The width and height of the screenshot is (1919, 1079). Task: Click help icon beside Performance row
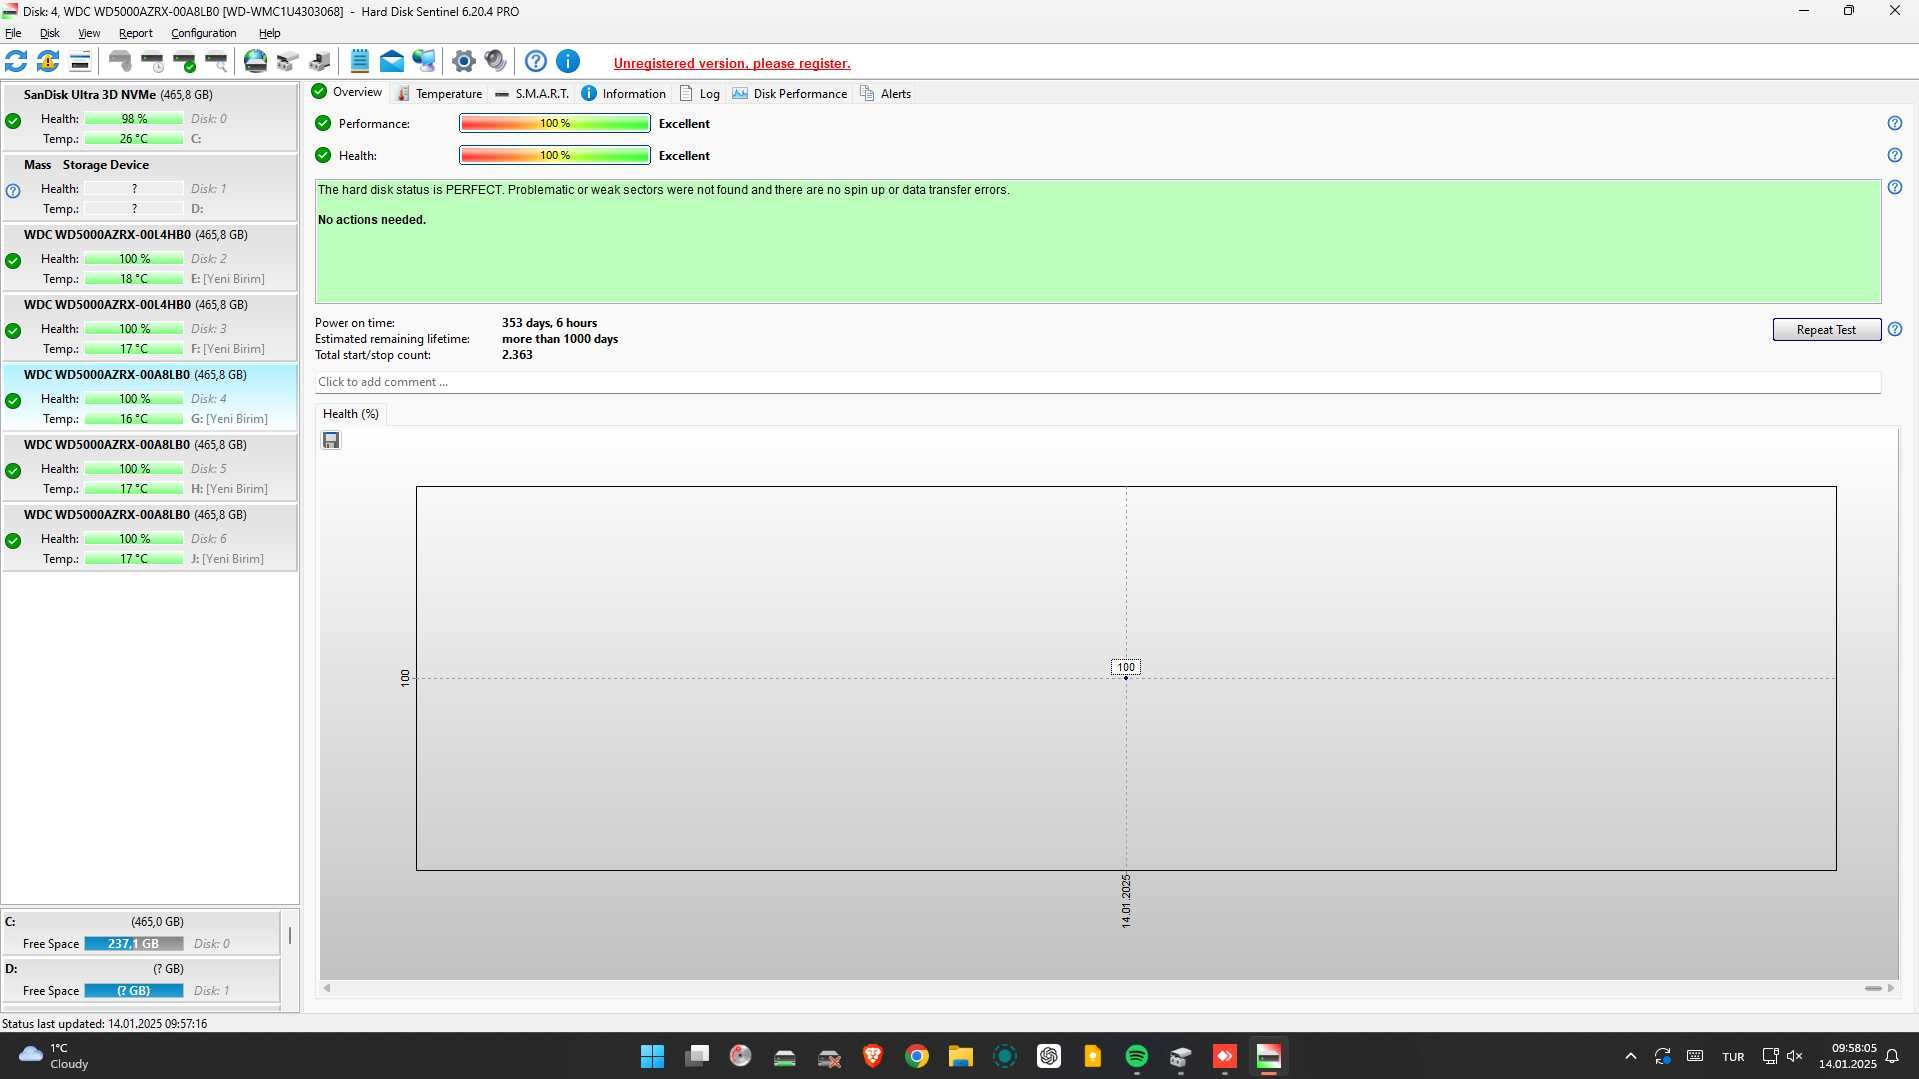point(1895,123)
